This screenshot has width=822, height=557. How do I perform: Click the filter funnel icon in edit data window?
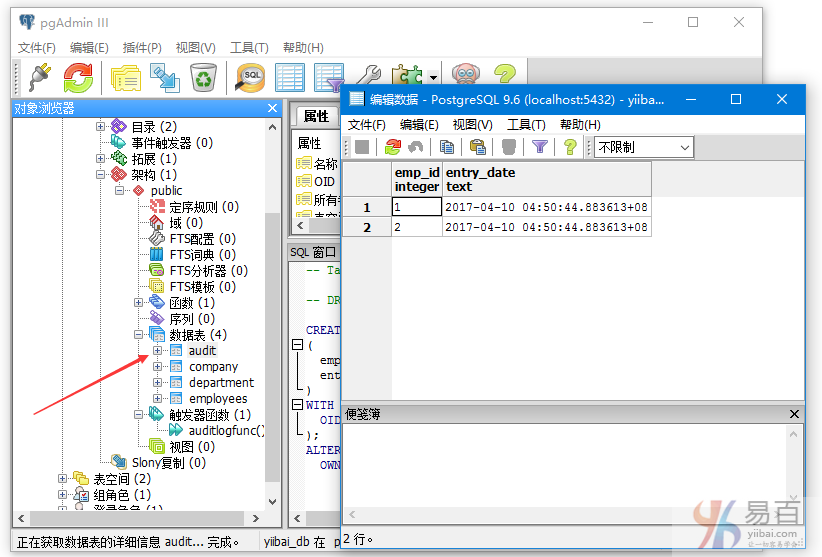pos(539,147)
